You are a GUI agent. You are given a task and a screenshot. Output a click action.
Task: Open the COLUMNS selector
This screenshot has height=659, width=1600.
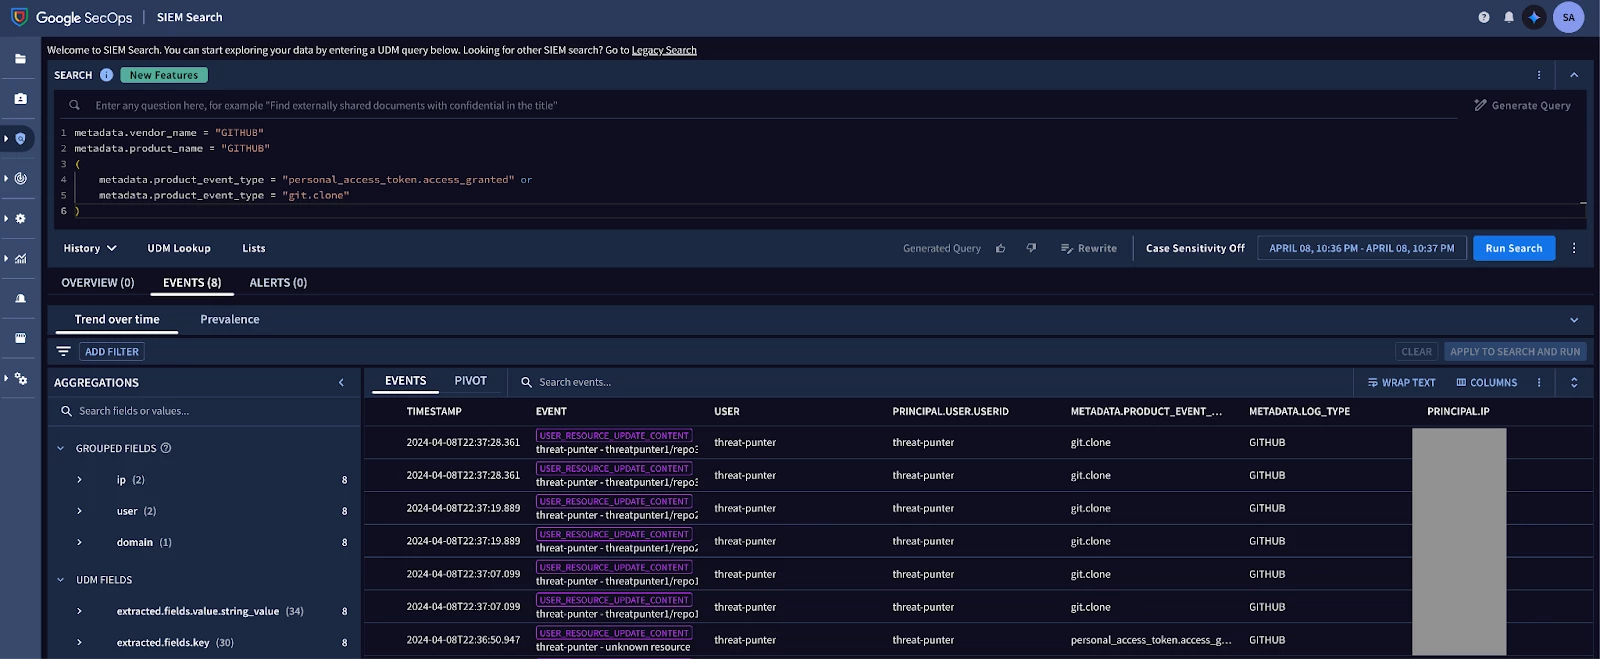click(1486, 382)
